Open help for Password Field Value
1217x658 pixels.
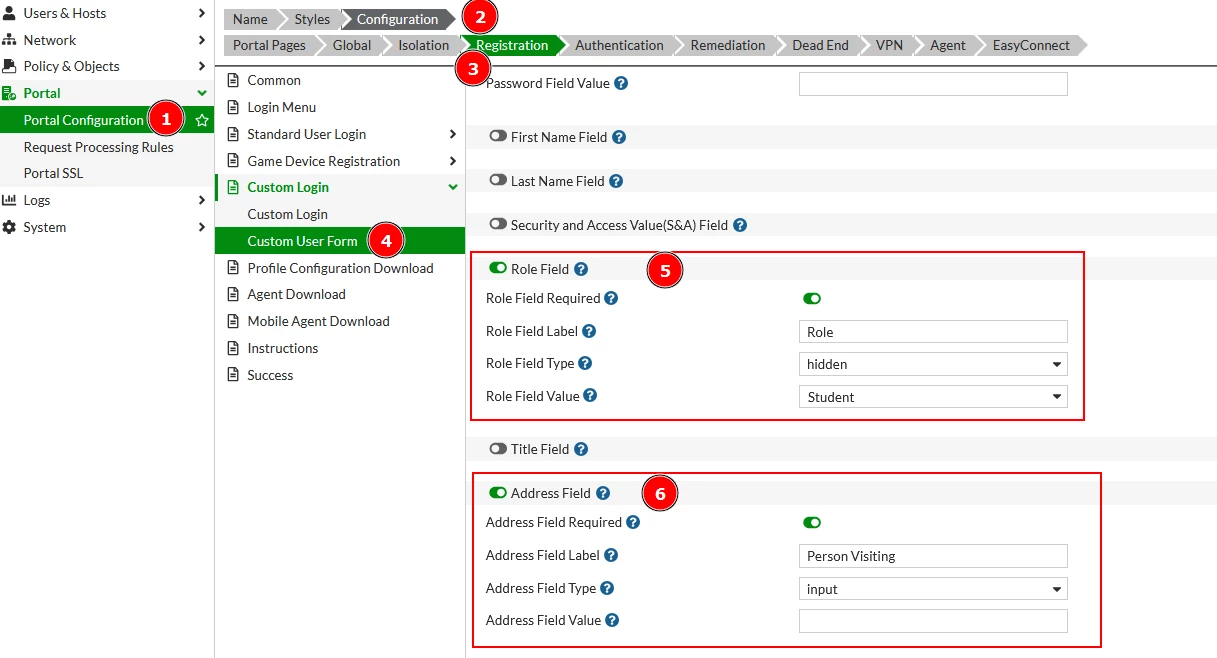tap(621, 83)
